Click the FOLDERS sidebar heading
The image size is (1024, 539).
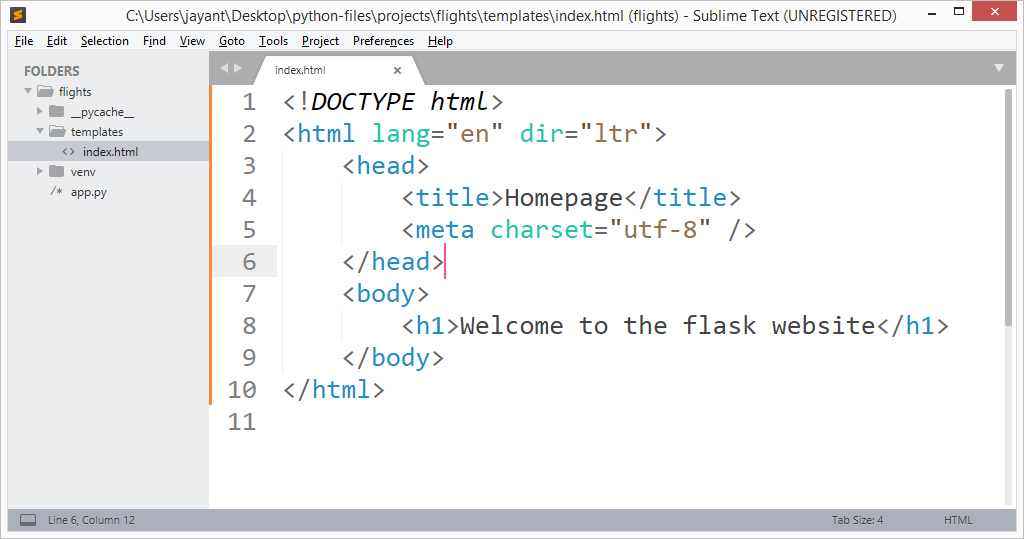coord(52,71)
